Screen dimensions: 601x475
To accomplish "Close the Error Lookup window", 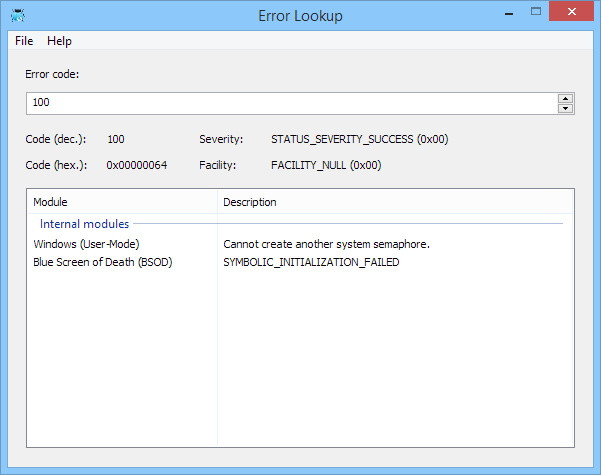I will [x=571, y=12].
